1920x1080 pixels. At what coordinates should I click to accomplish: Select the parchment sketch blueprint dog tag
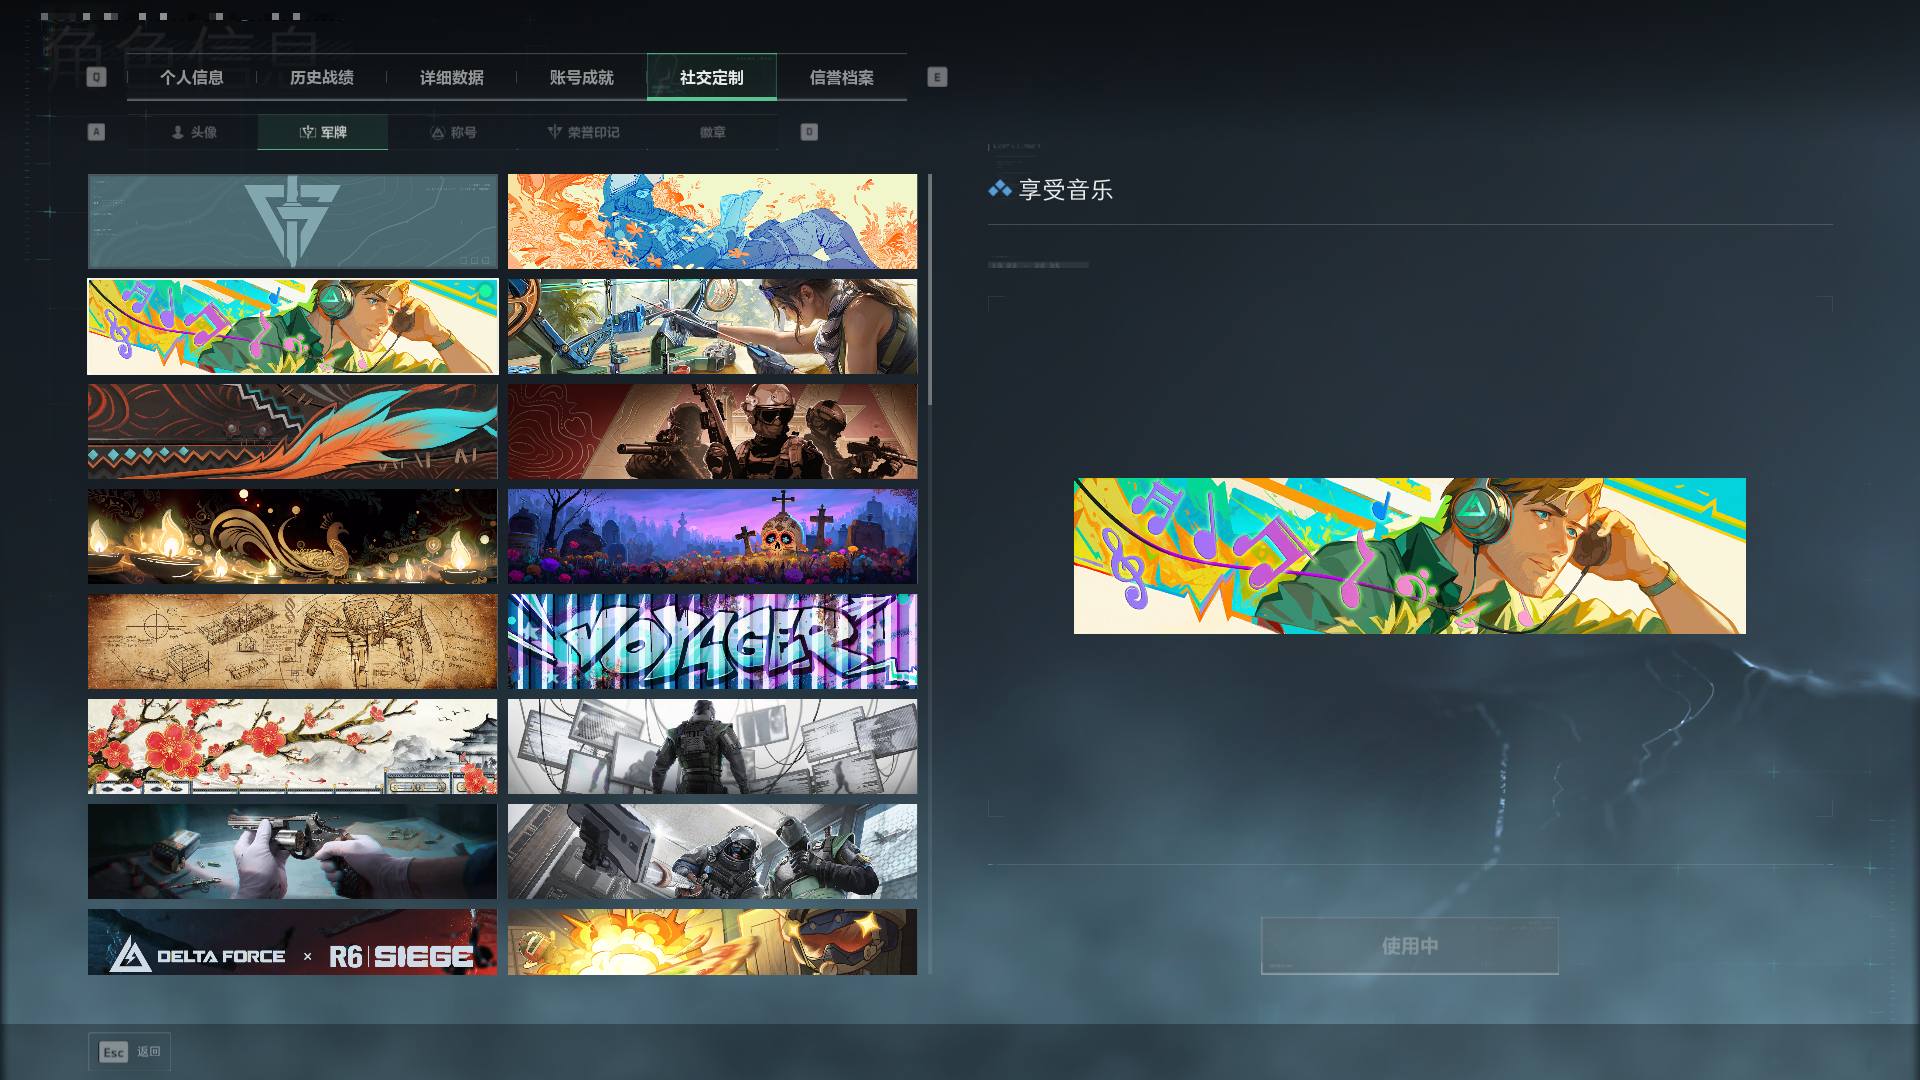(292, 642)
